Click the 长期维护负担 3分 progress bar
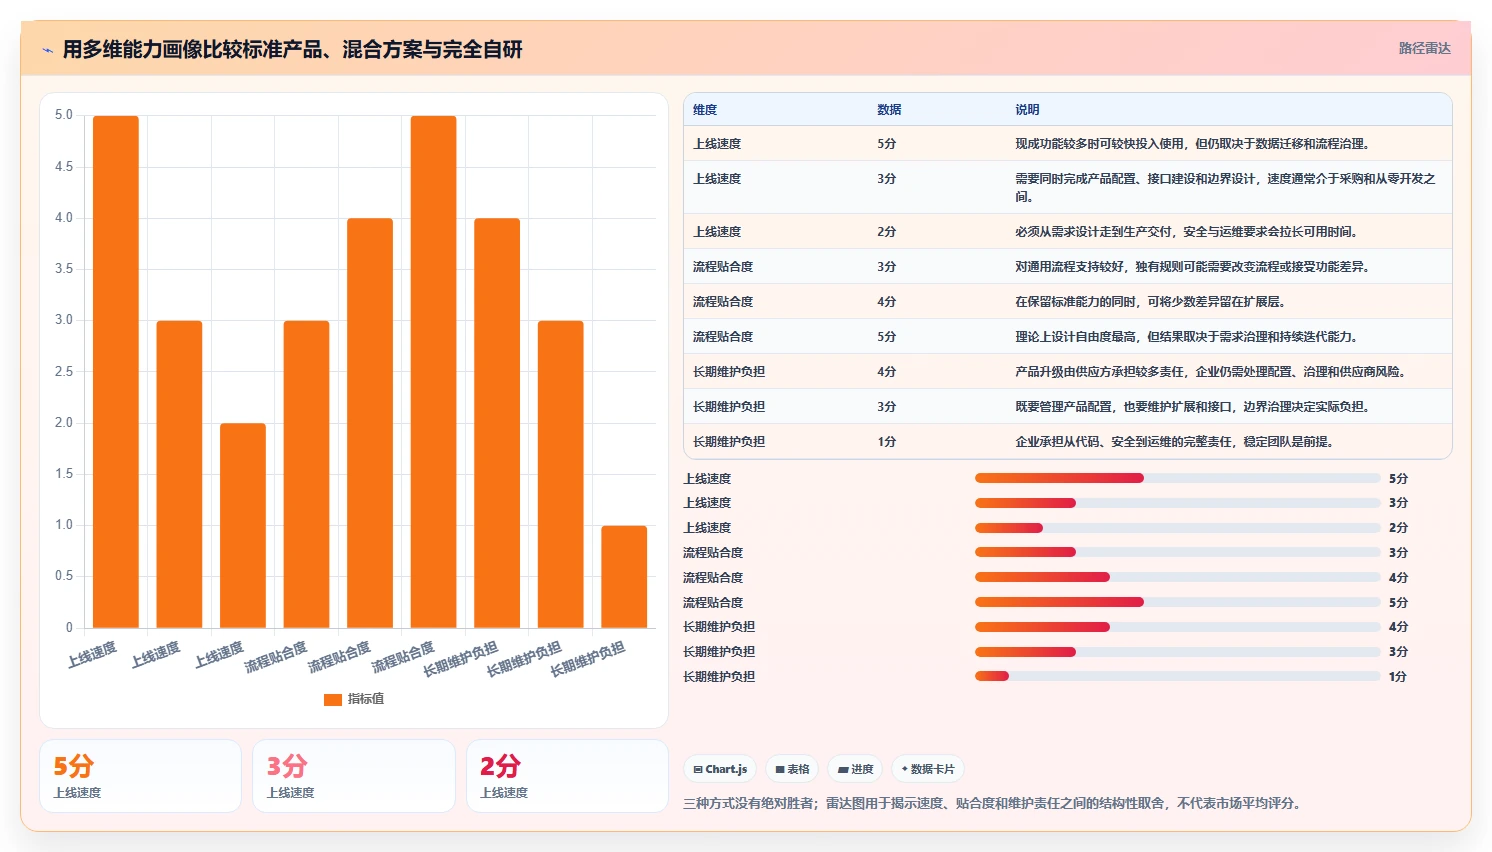This screenshot has width=1492, height=852. pos(1177,652)
